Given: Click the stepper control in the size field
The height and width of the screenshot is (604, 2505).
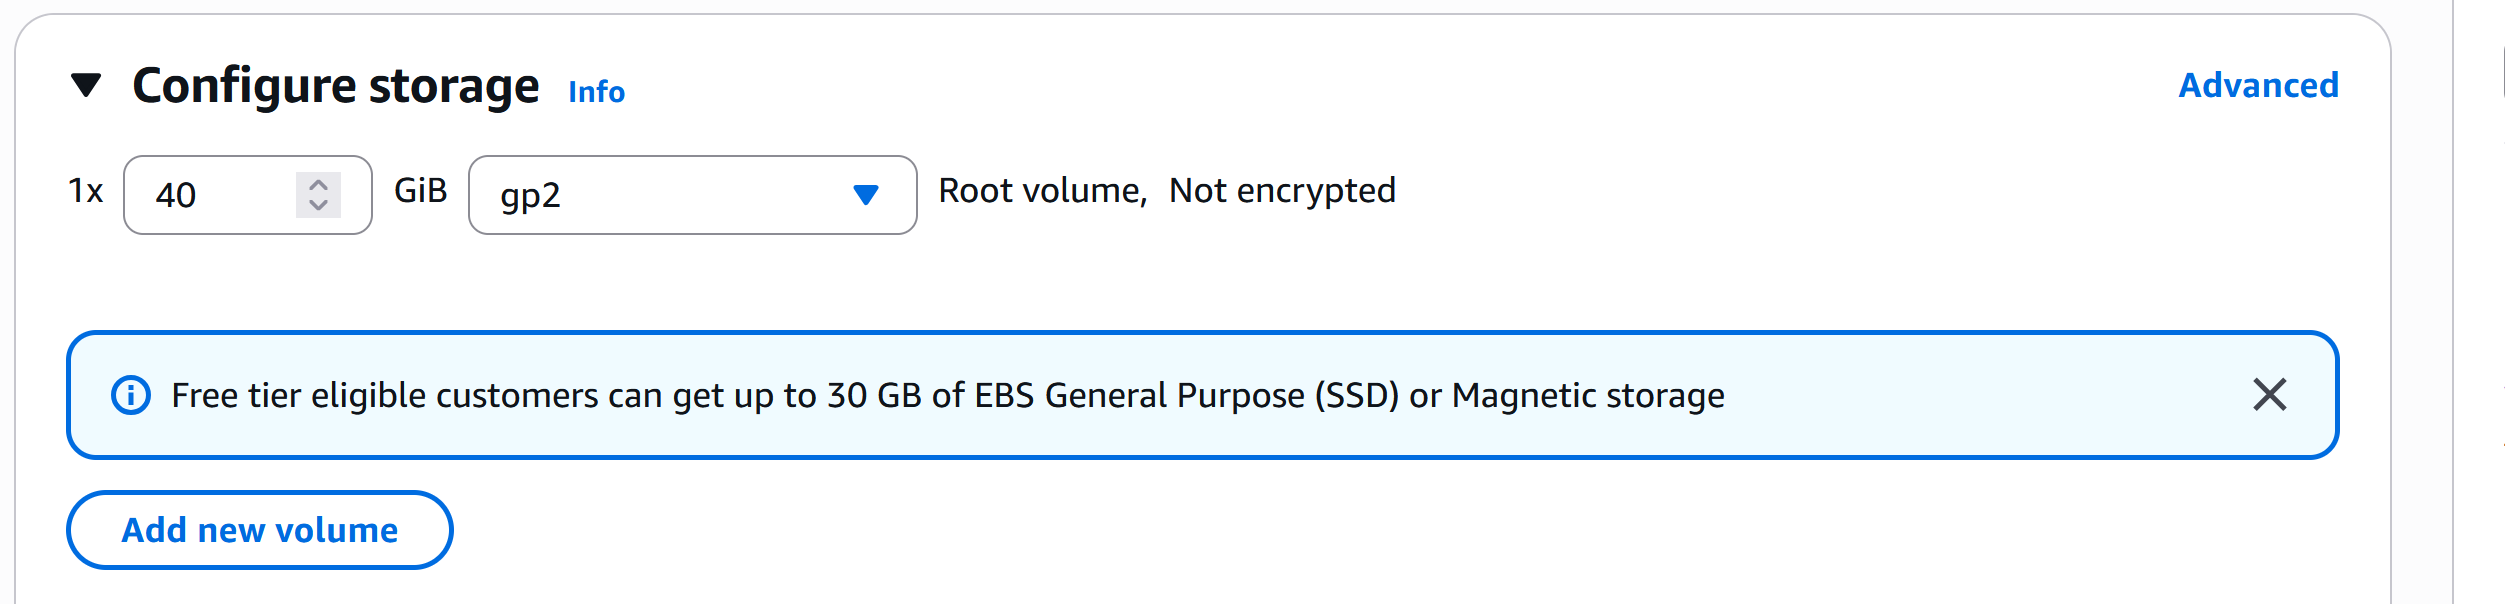Looking at the screenshot, I should [318, 195].
